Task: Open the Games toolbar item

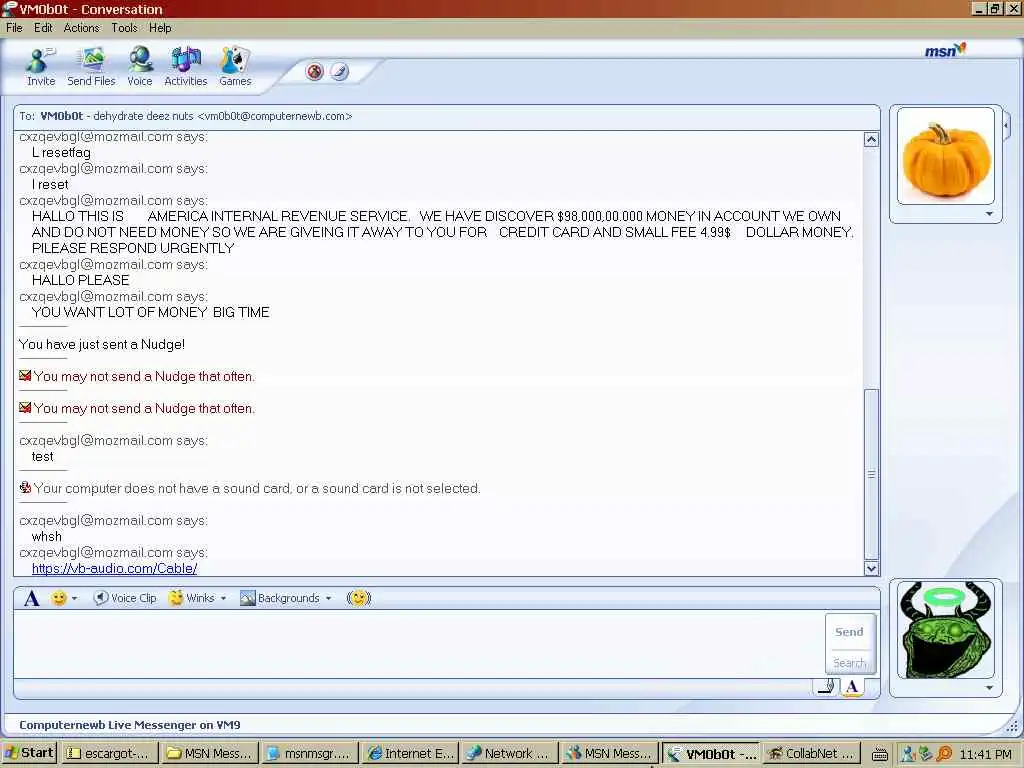Action: 235,67
